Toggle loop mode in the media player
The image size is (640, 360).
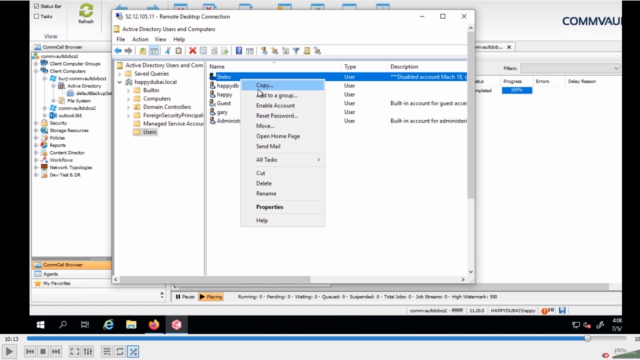click(x=120, y=351)
